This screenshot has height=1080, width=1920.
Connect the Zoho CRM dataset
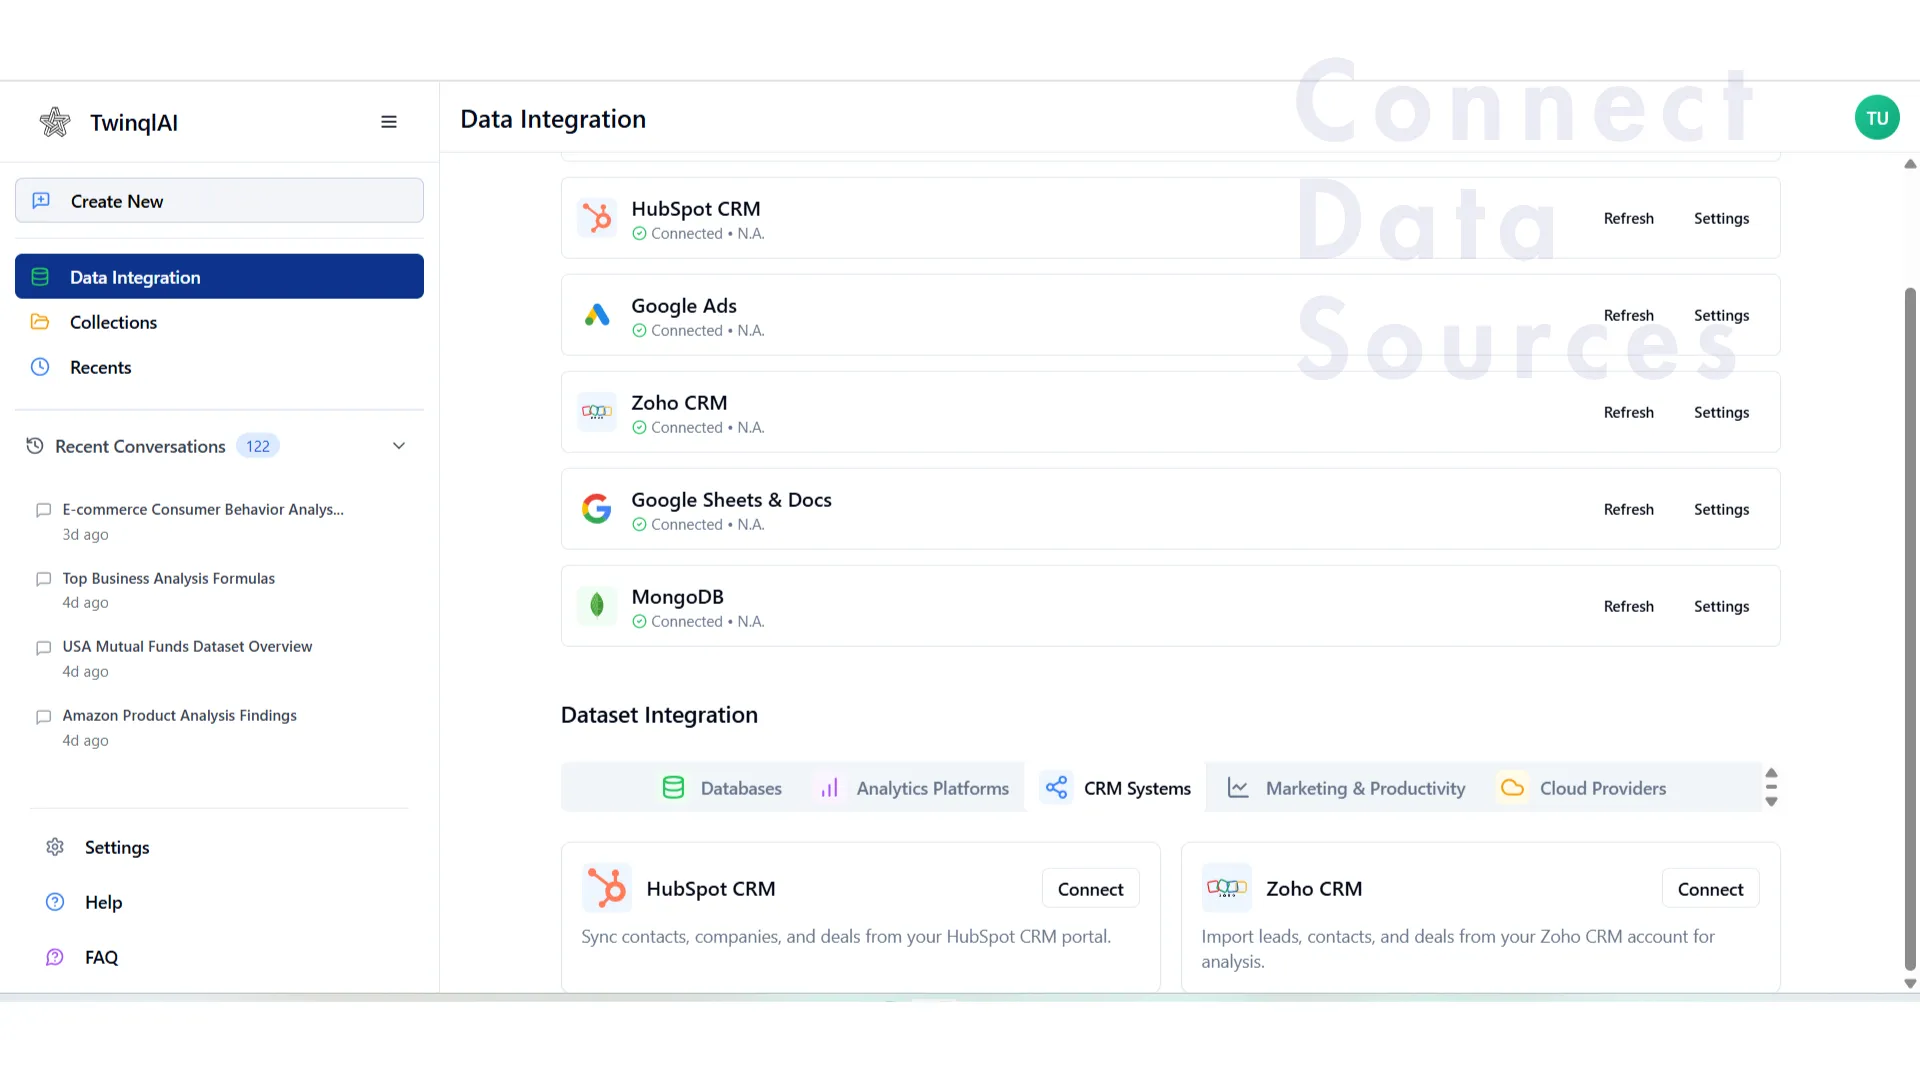tap(1710, 888)
